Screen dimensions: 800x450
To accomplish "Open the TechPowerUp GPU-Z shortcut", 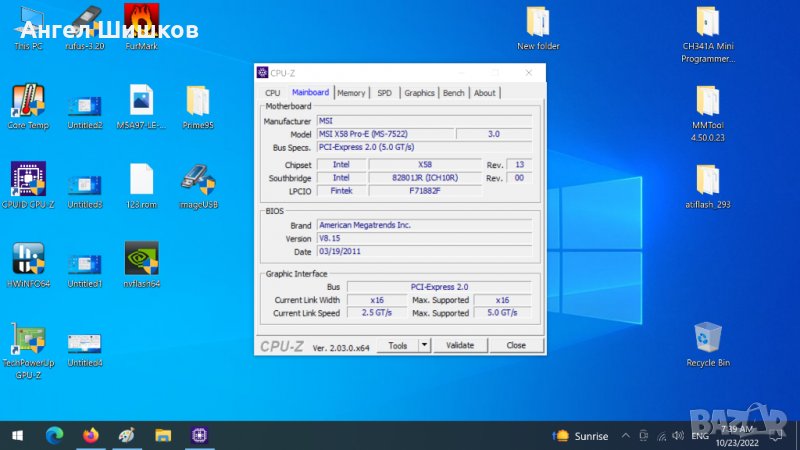I will click(28, 340).
